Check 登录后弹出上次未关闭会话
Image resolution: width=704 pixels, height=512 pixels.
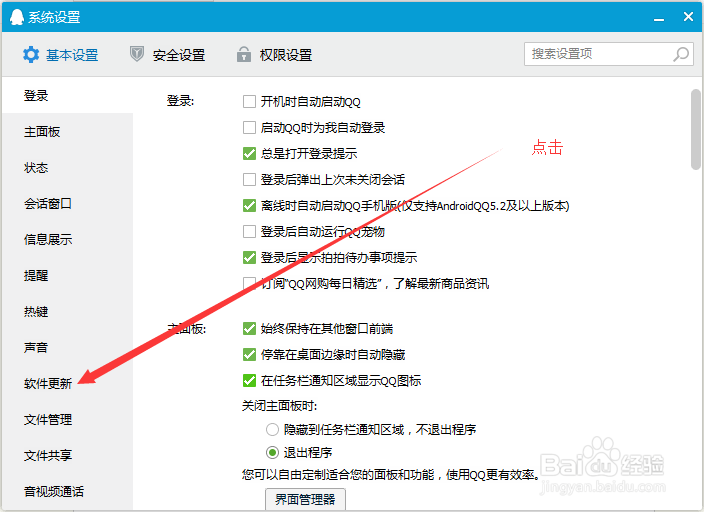[249, 180]
